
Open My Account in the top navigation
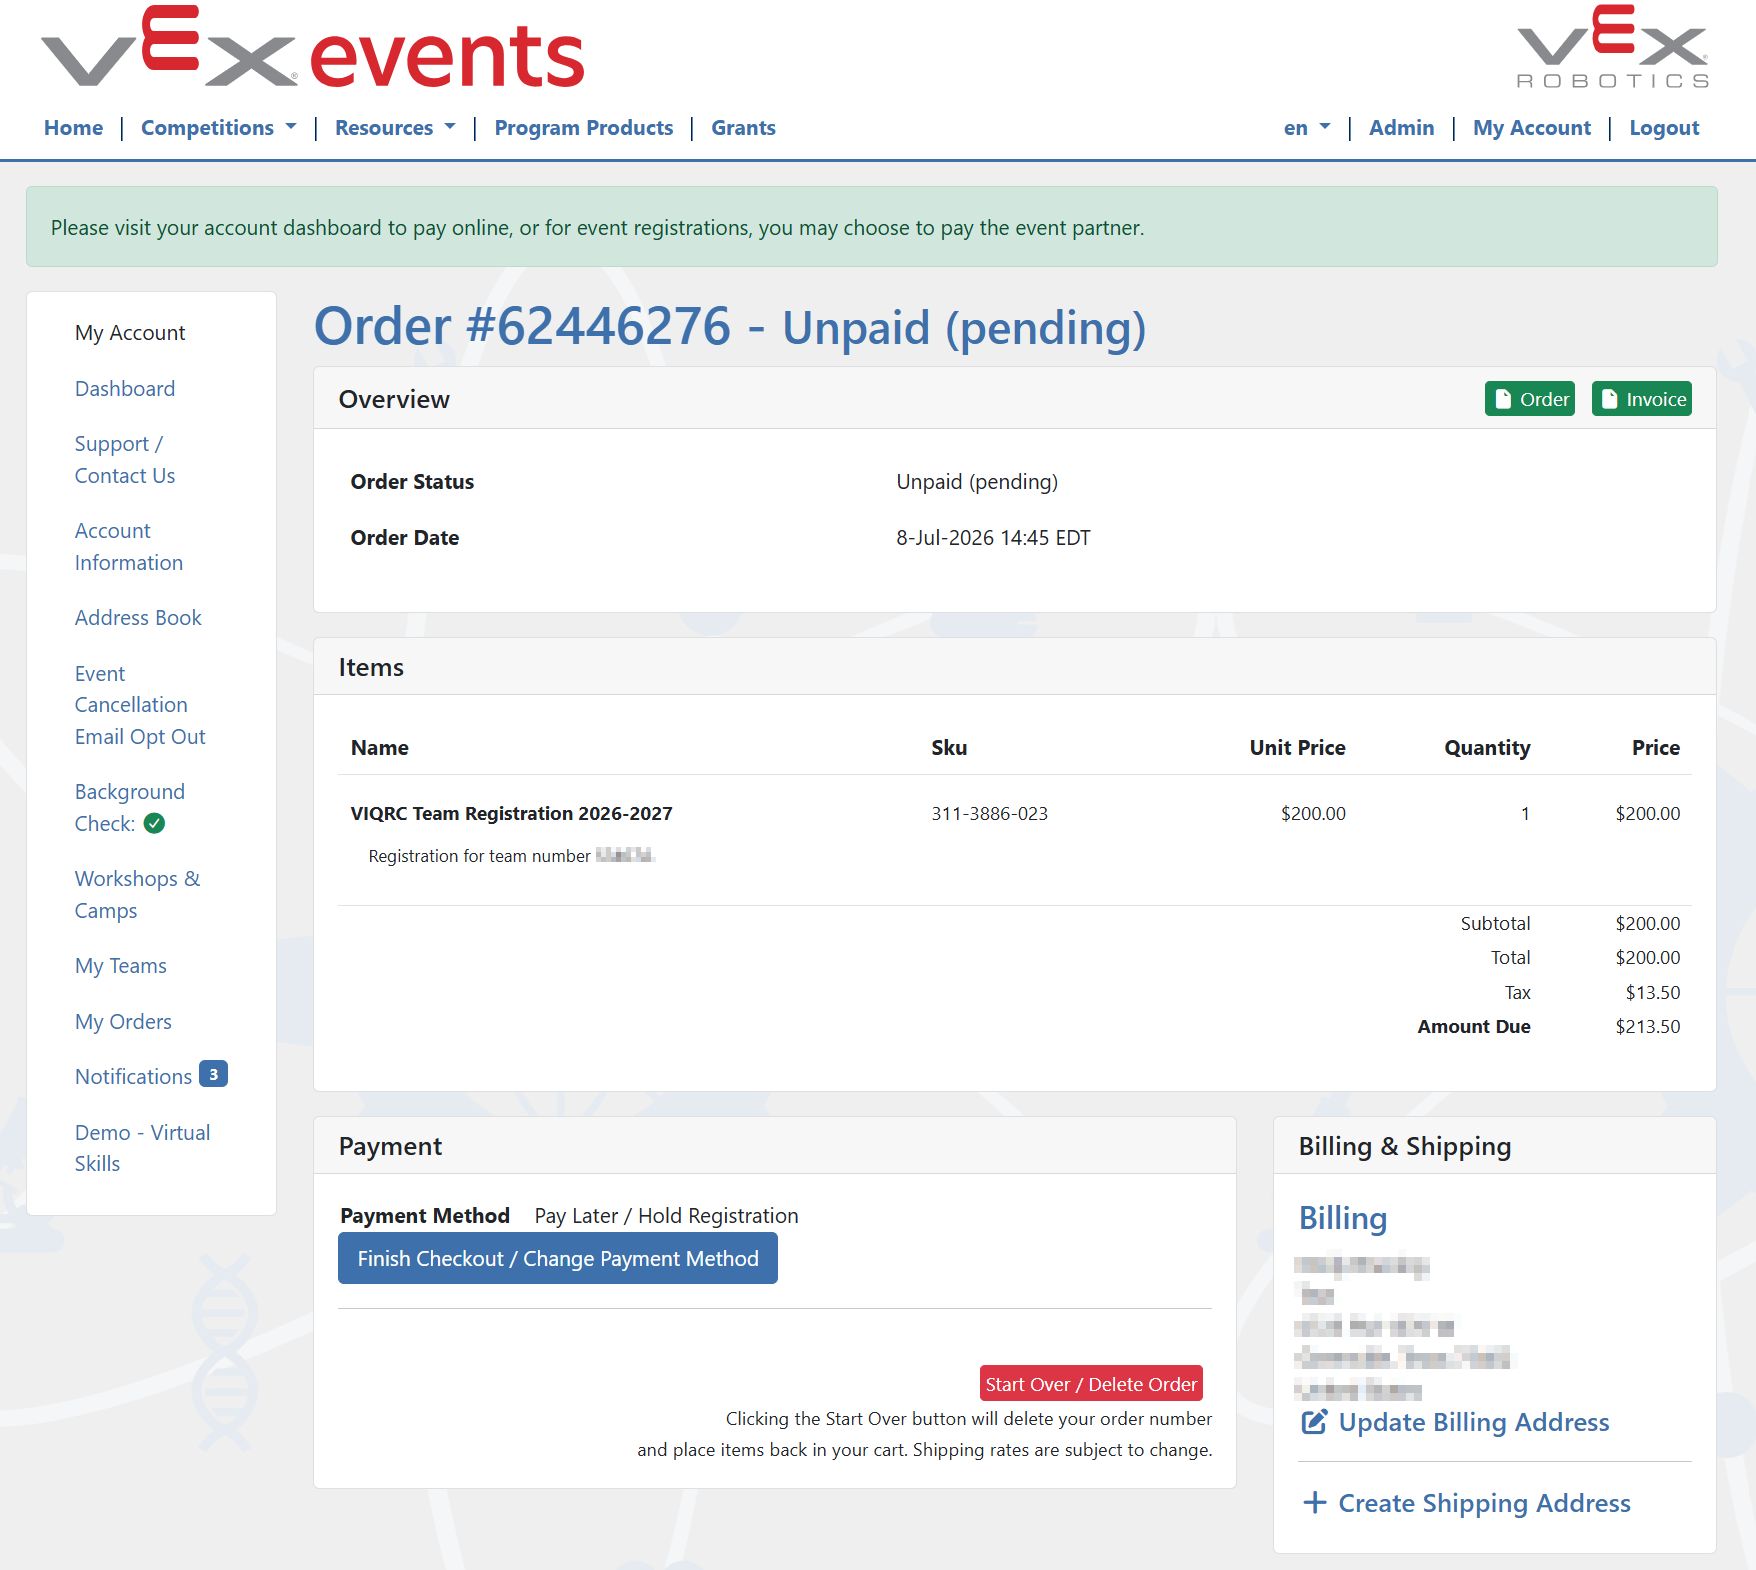[1532, 128]
